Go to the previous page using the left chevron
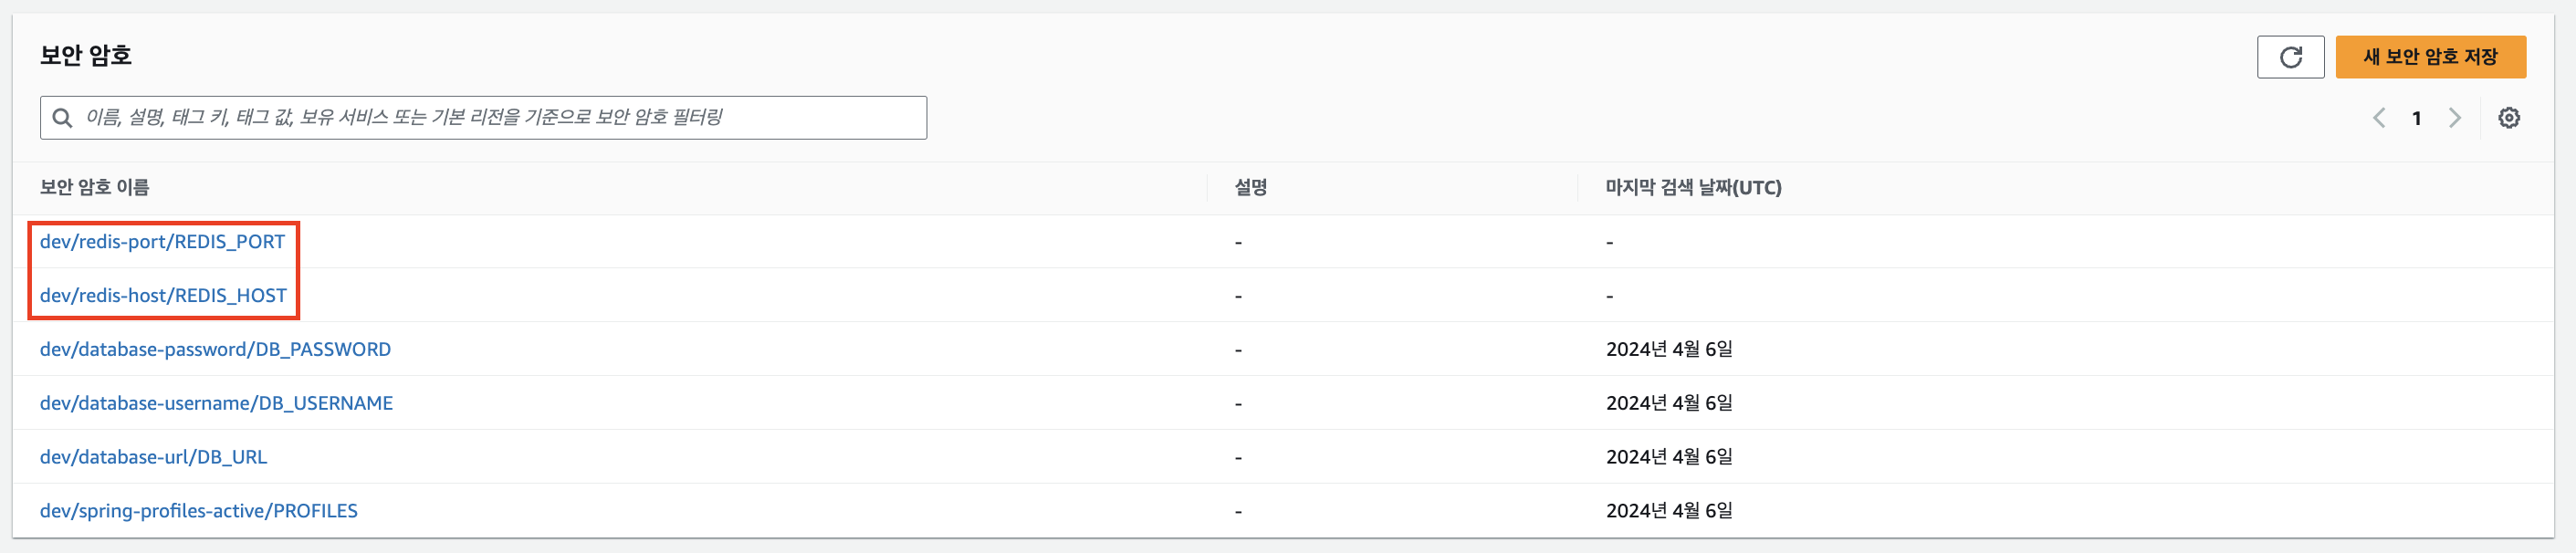2576x553 pixels. pyautogui.click(x=2379, y=118)
